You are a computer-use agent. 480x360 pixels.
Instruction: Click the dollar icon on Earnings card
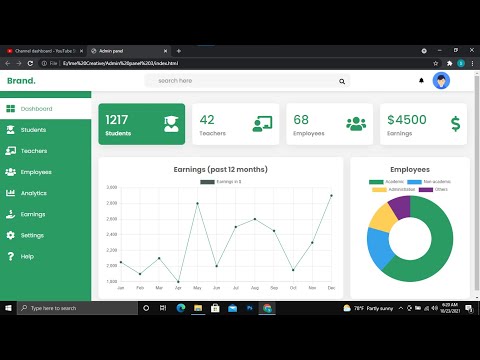click(x=455, y=124)
